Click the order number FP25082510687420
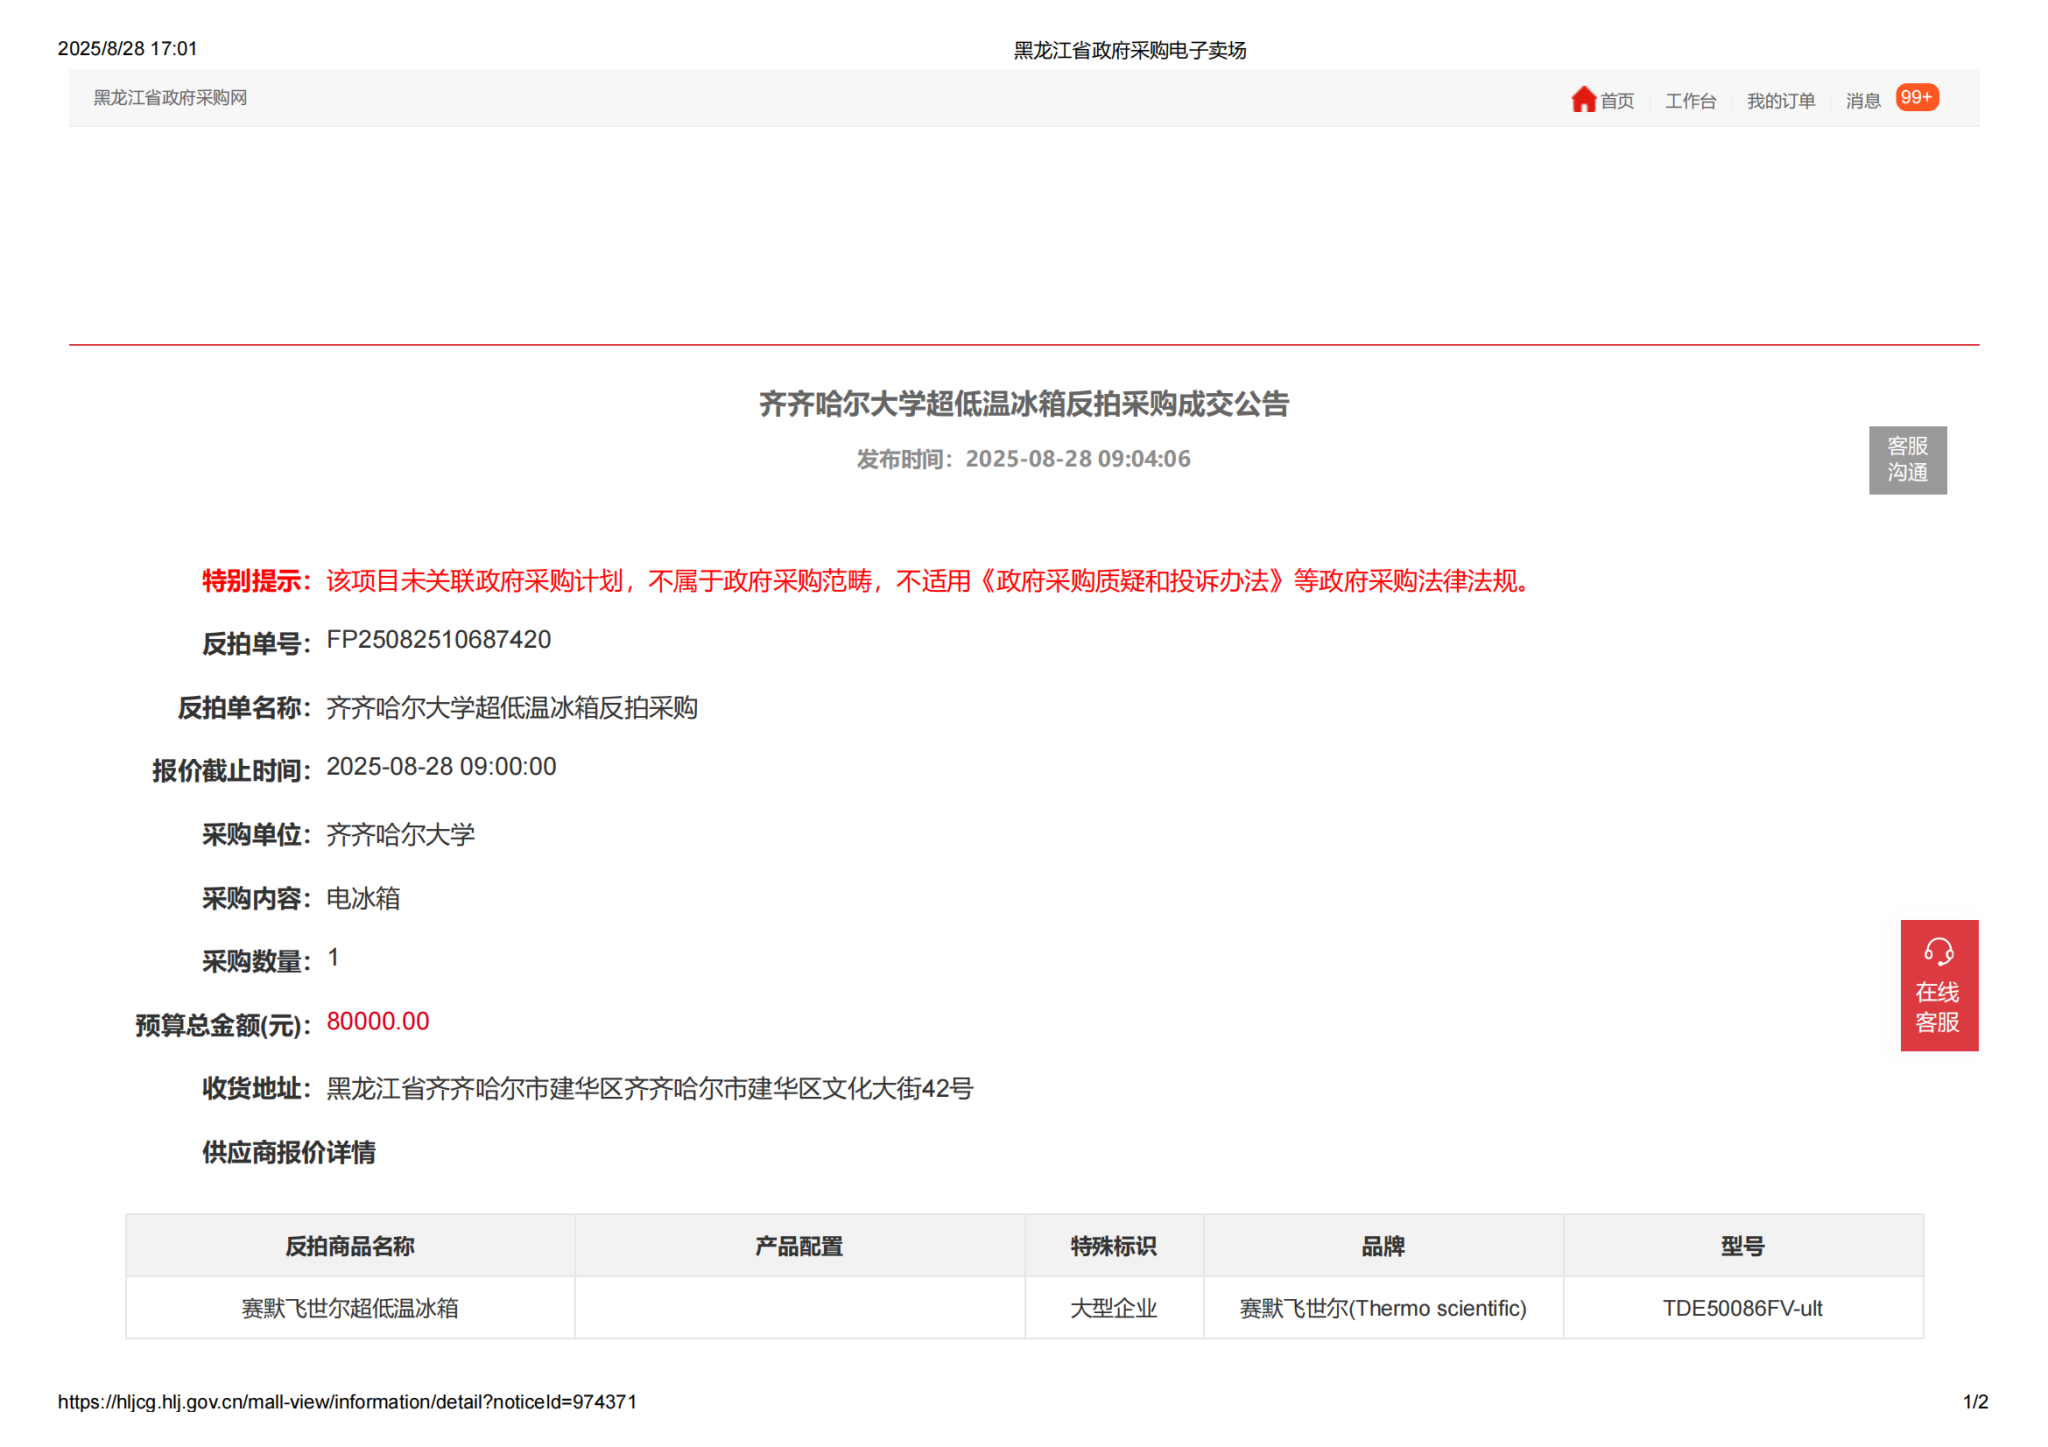The height and width of the screenshot is (1447, 2048). (438, 640)
